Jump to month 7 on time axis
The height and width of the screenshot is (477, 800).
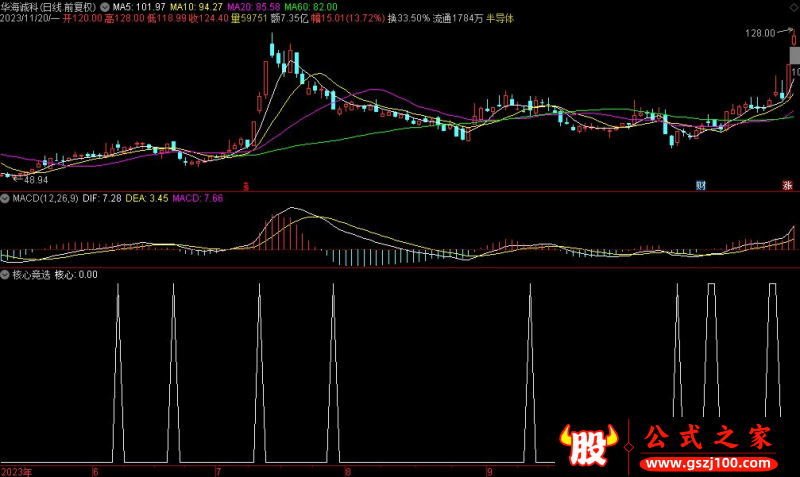(x=218, y=472)
